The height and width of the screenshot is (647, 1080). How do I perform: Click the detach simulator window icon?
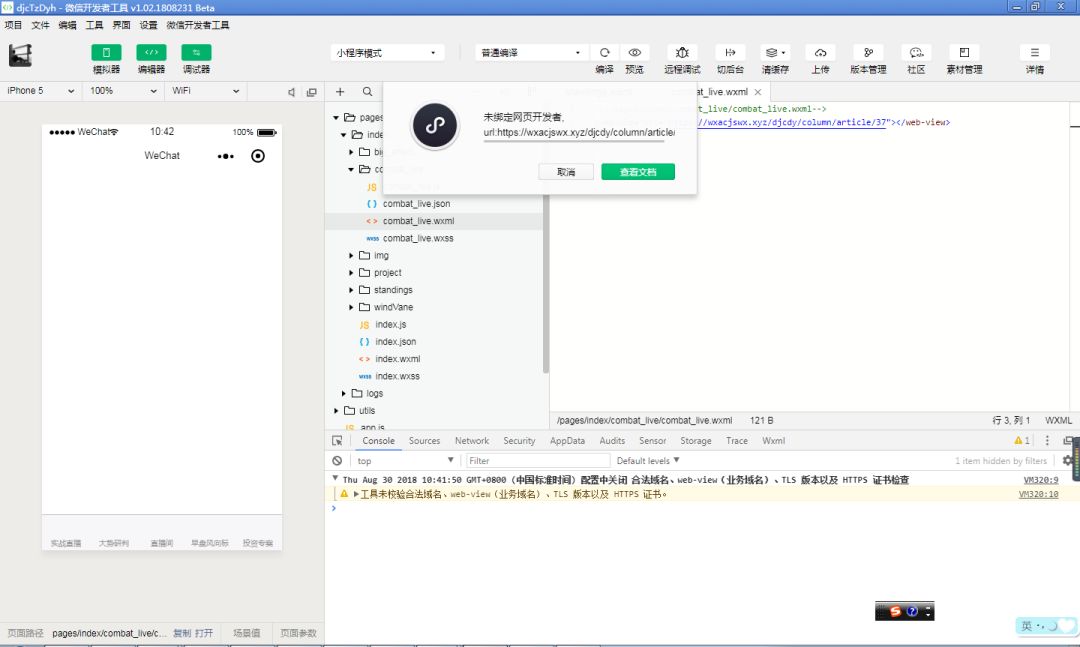click(x=311, y=92)
